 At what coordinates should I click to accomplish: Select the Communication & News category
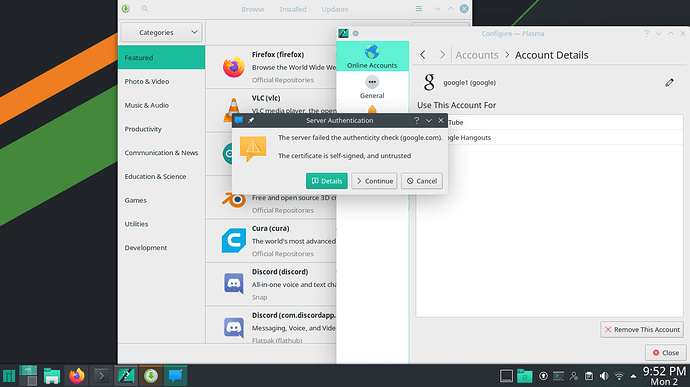[x=161, y=153]
